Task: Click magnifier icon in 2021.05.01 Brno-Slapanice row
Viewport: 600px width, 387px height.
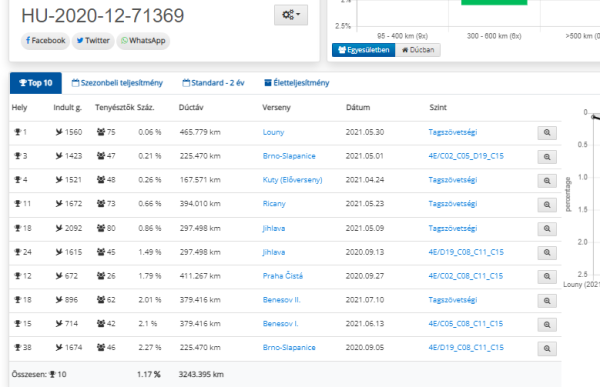Action: [547, 157]
